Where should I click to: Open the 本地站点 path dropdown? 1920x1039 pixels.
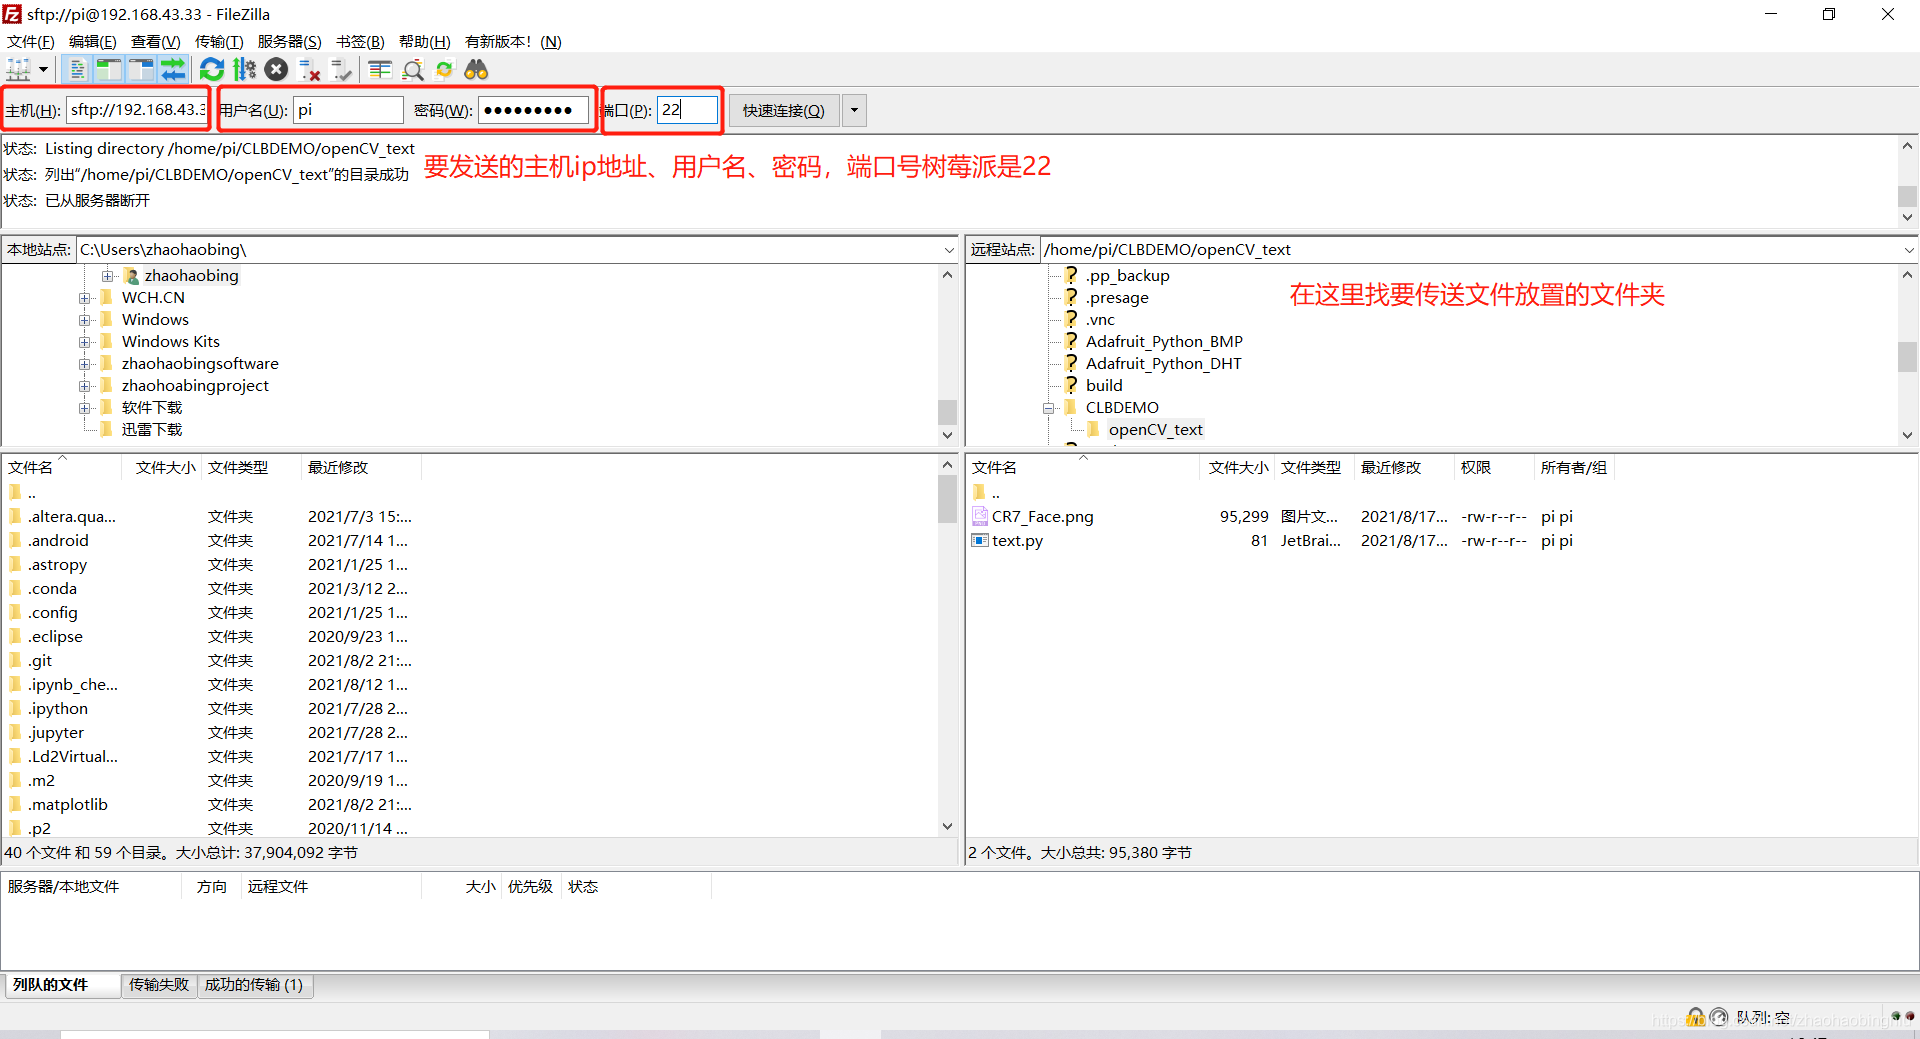point(949,250)
